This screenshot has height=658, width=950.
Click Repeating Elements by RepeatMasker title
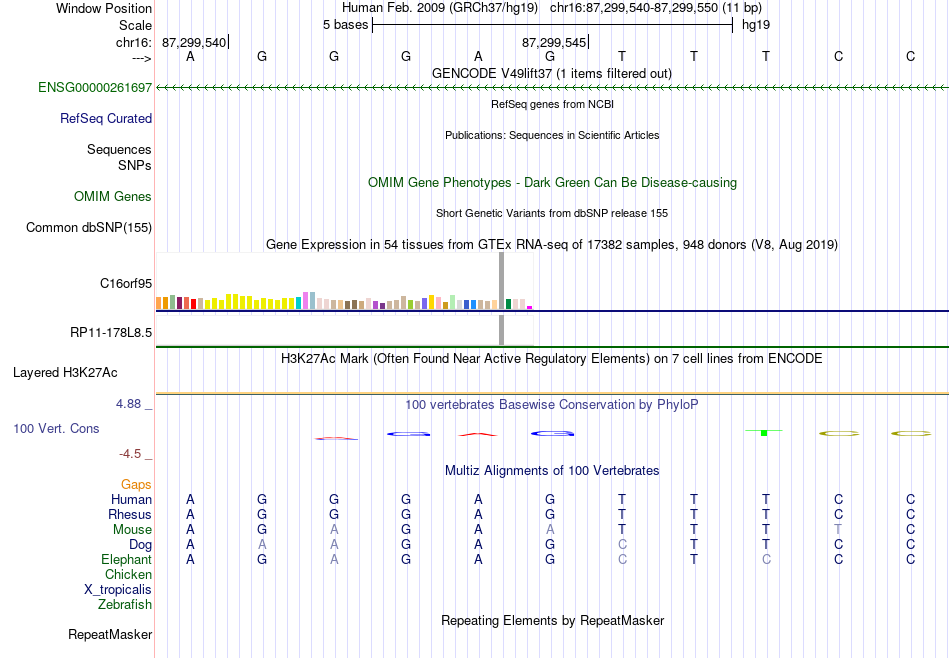click(553, 621)
